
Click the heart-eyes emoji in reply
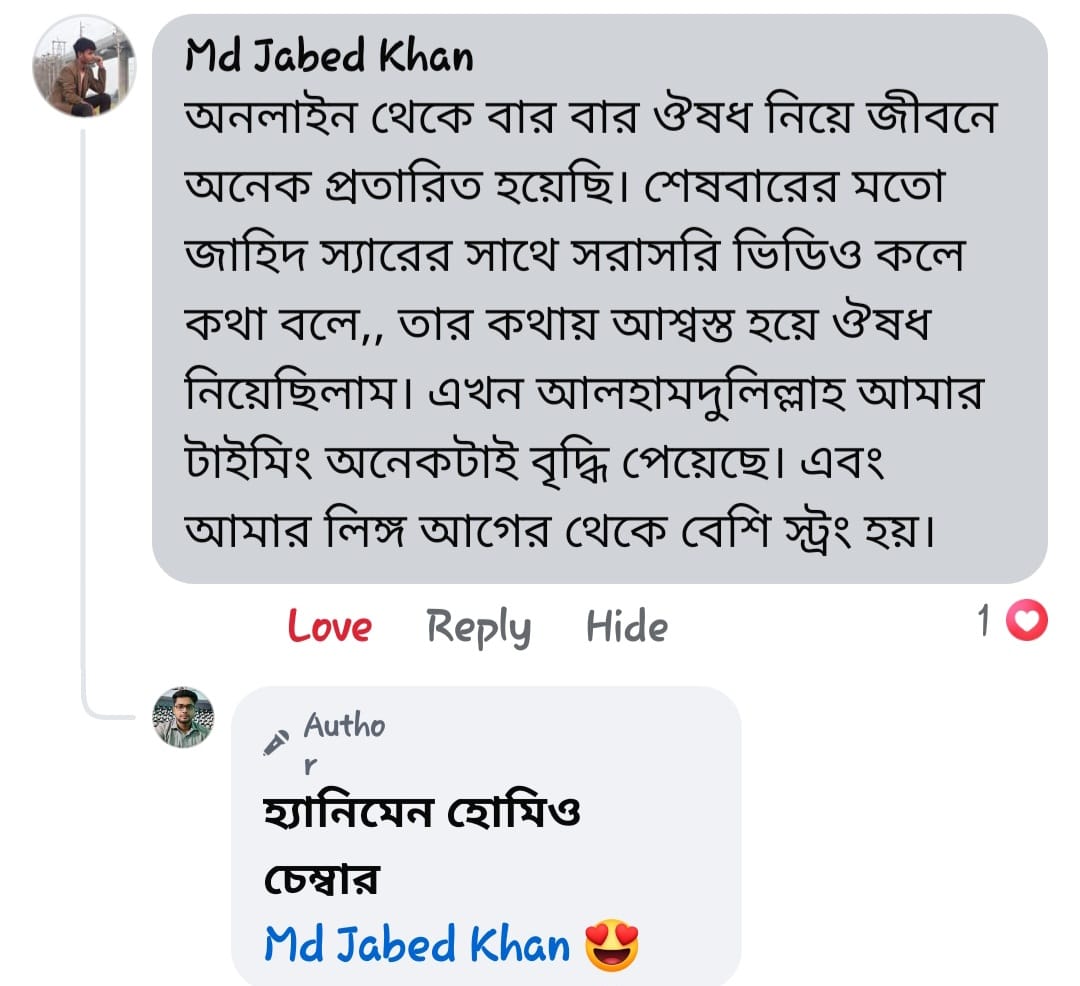tap(611, 945)
